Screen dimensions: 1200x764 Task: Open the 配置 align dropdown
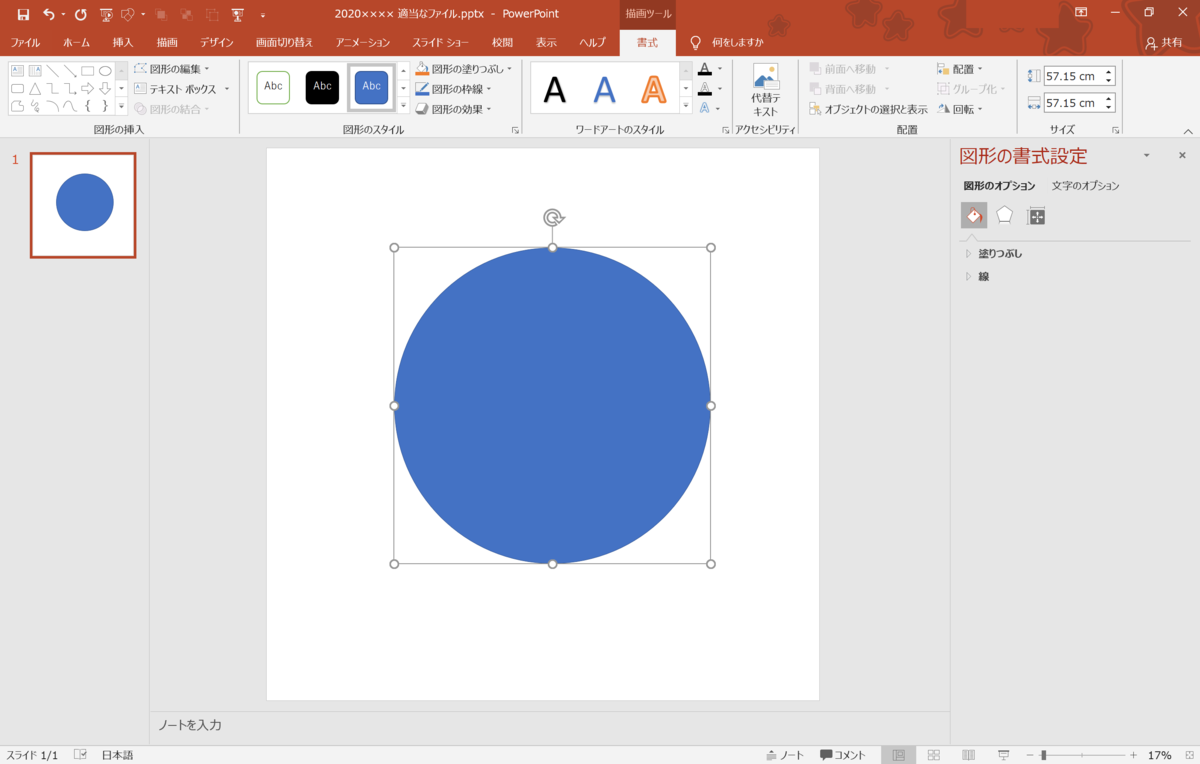click(960, 69)
